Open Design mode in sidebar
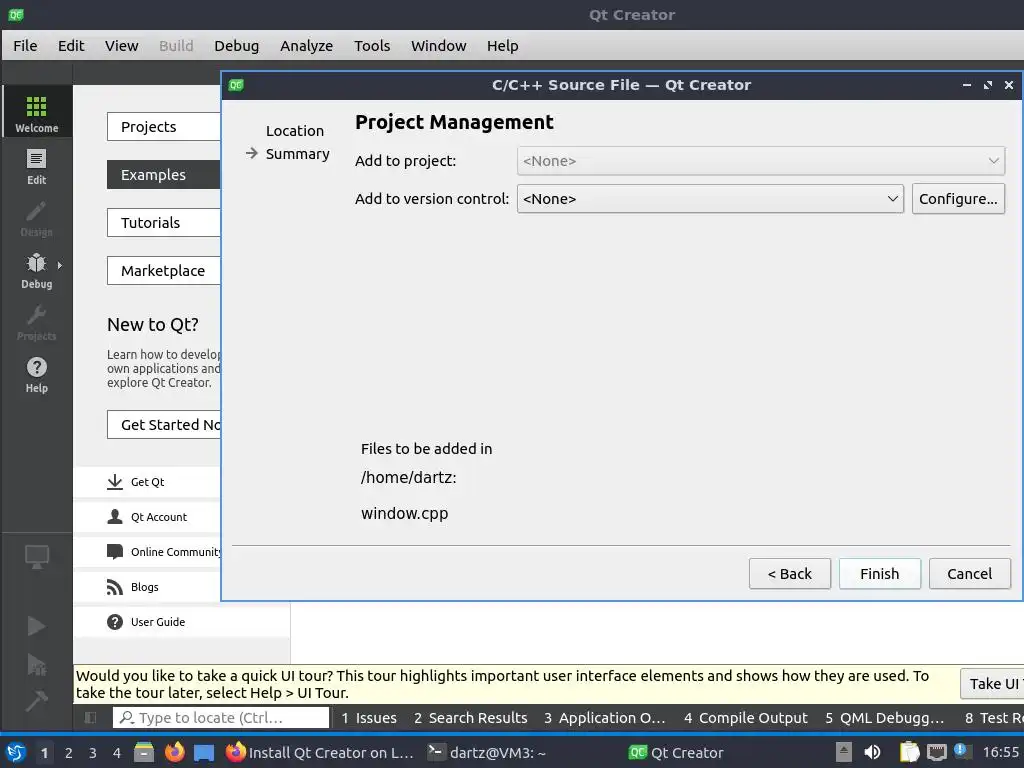This screenshot has width=1024, height=768. coord(37,218)
